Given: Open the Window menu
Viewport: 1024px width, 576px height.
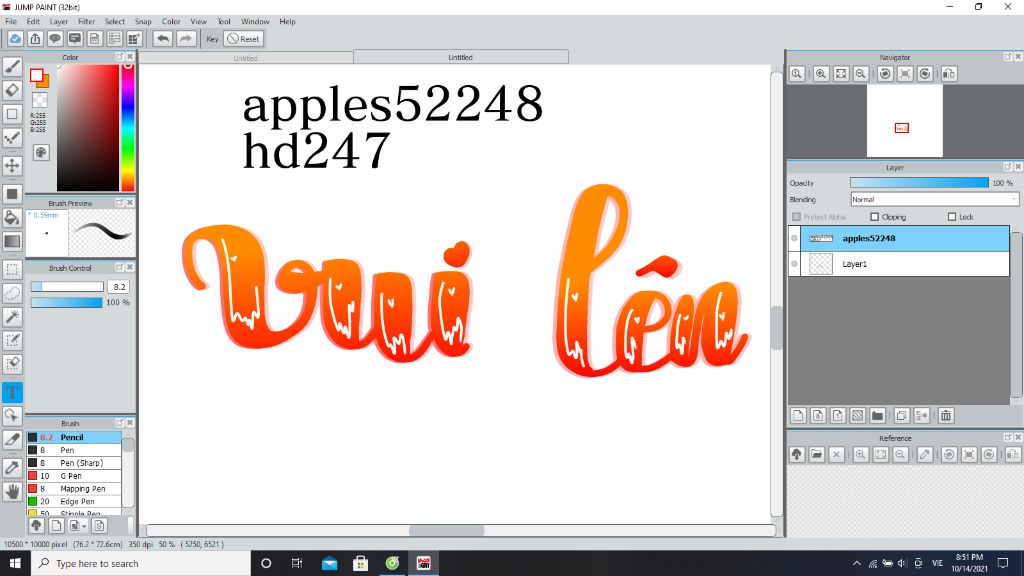Looking at the screenshot, I should 255,22.
